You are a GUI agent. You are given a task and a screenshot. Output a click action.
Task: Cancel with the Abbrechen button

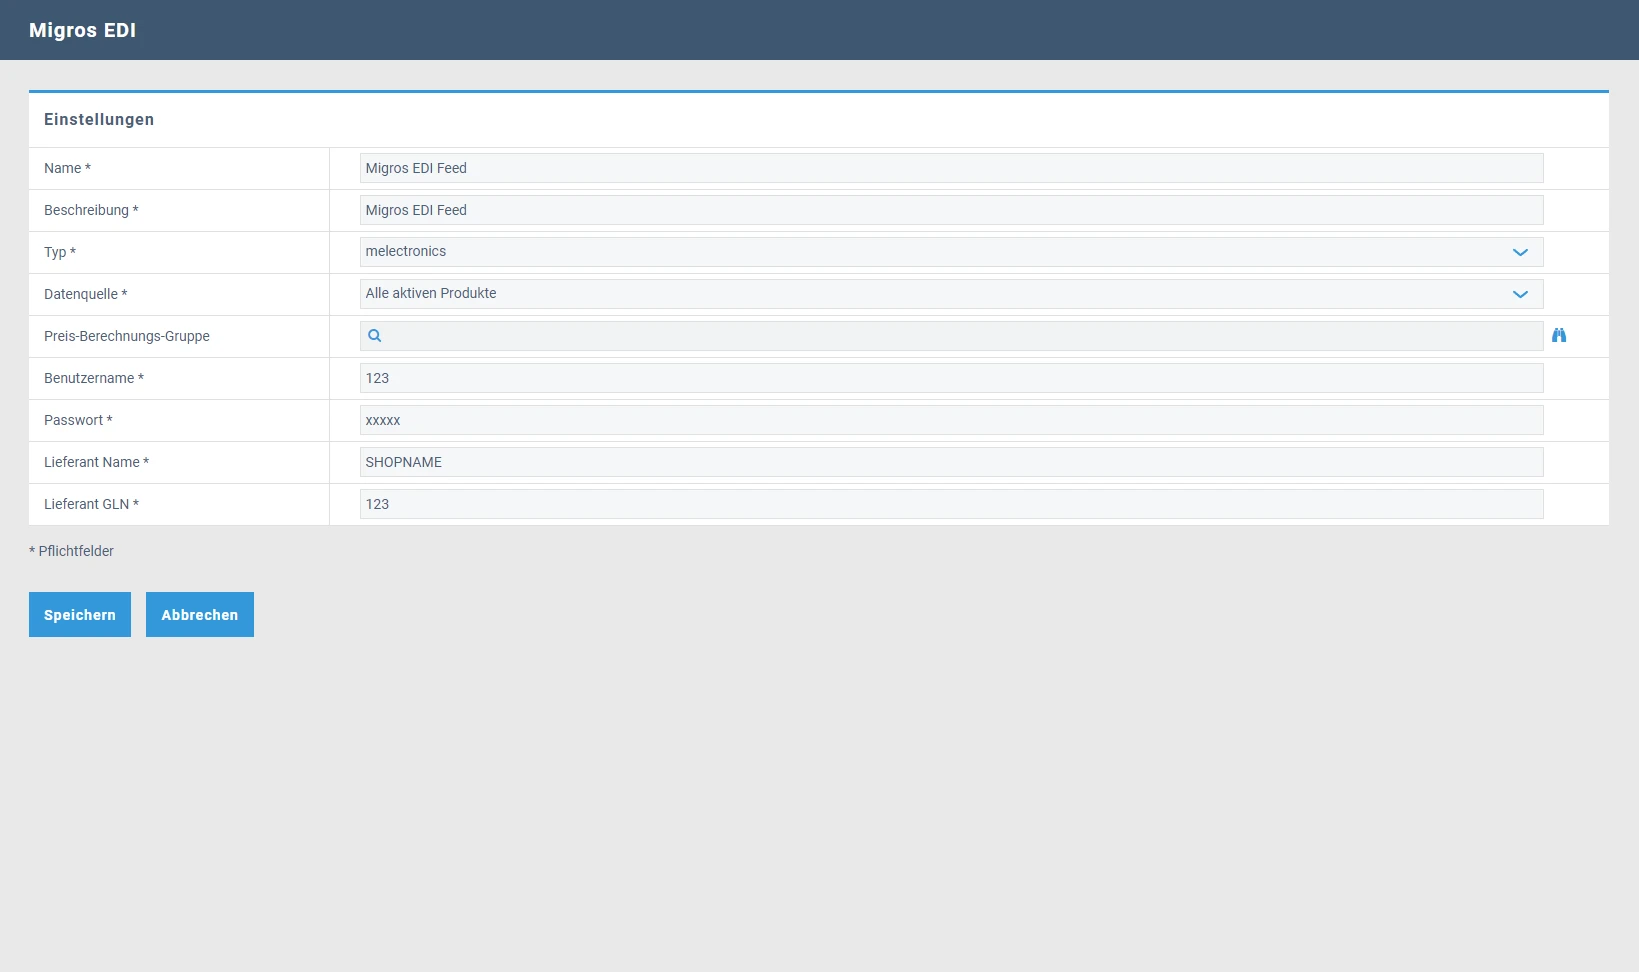click(200, 615)
